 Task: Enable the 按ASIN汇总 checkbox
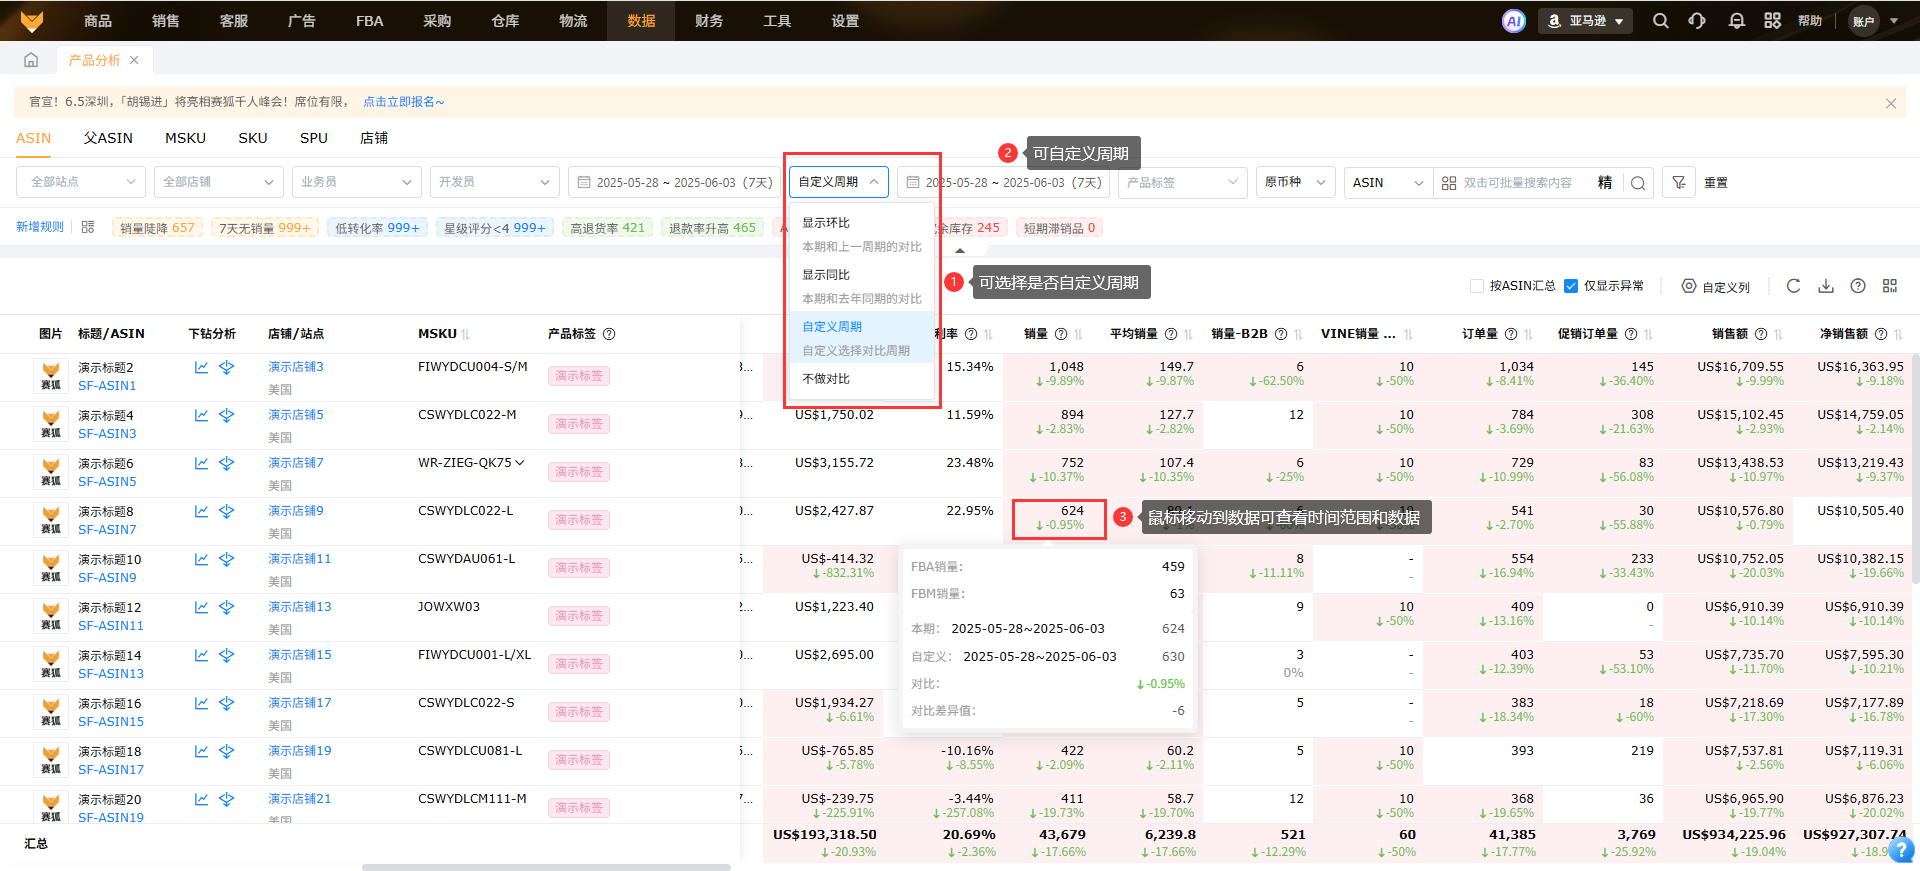pos(1476,286)
